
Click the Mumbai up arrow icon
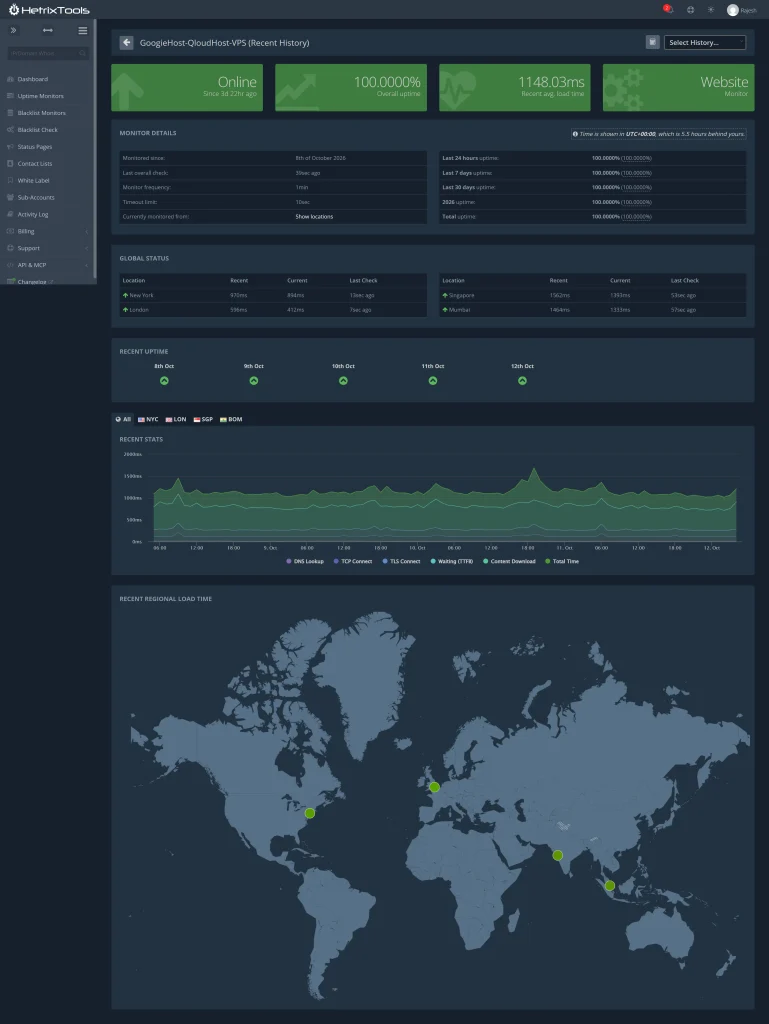tap(445, 310)
